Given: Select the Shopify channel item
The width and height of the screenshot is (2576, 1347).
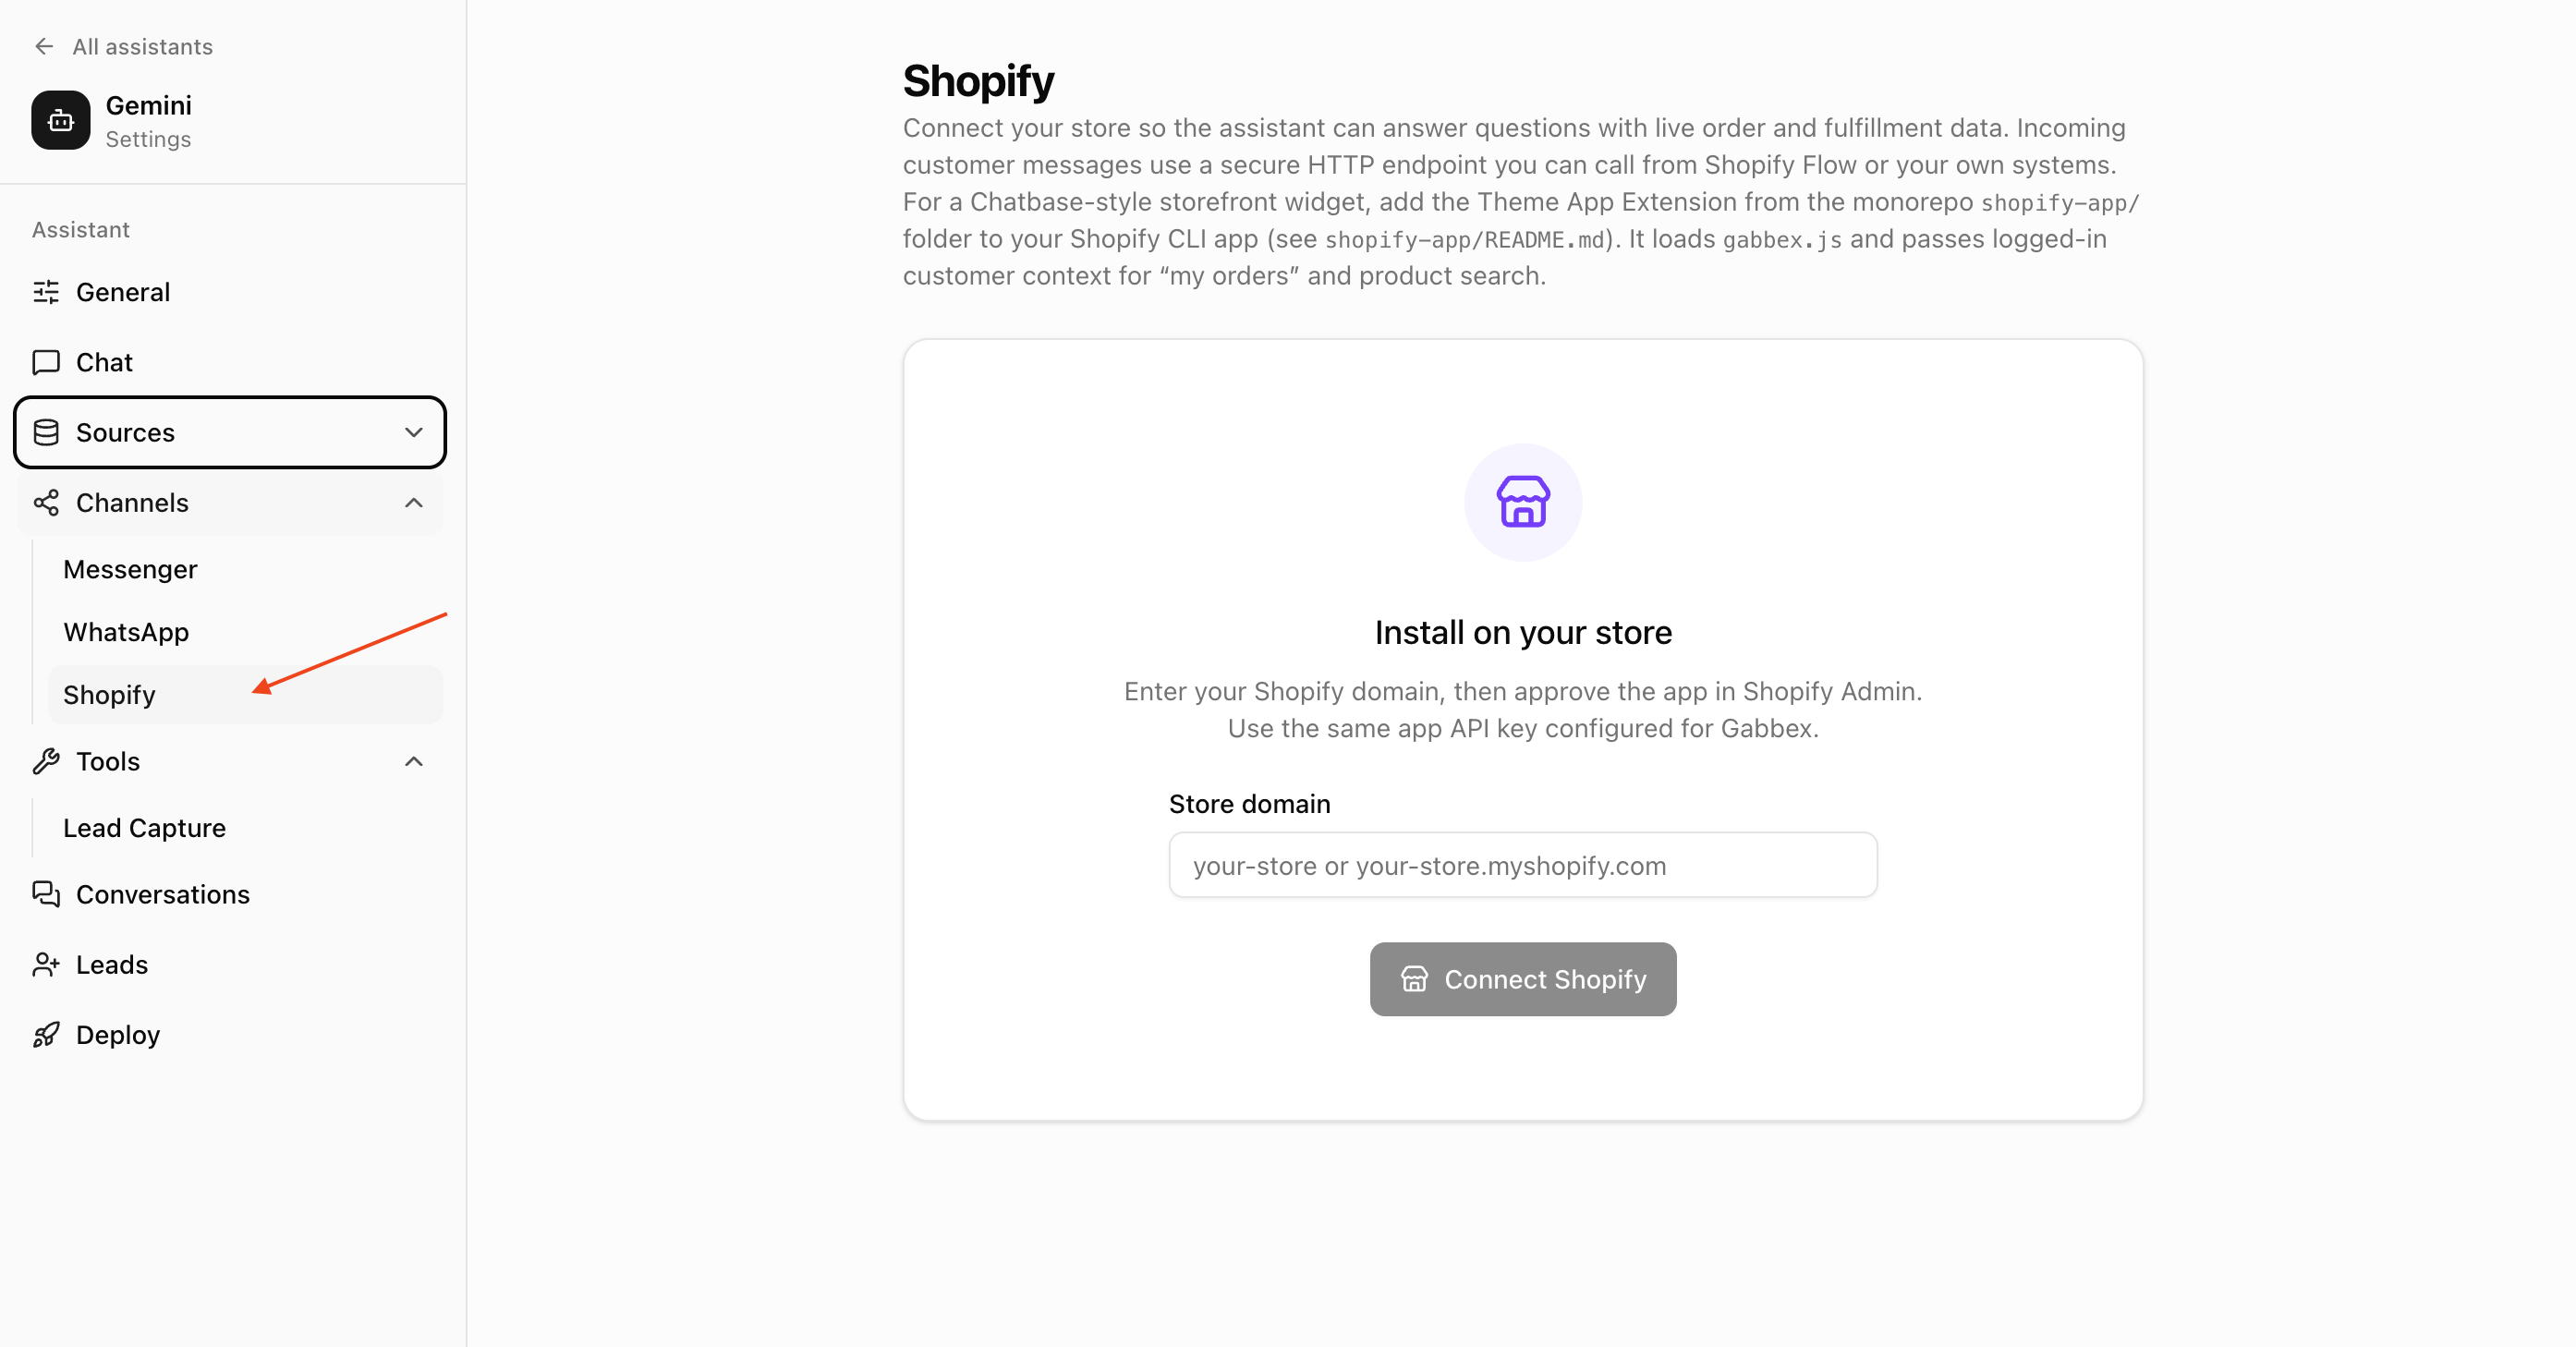Looking at the screenshot, I should (x=109, y=694).
